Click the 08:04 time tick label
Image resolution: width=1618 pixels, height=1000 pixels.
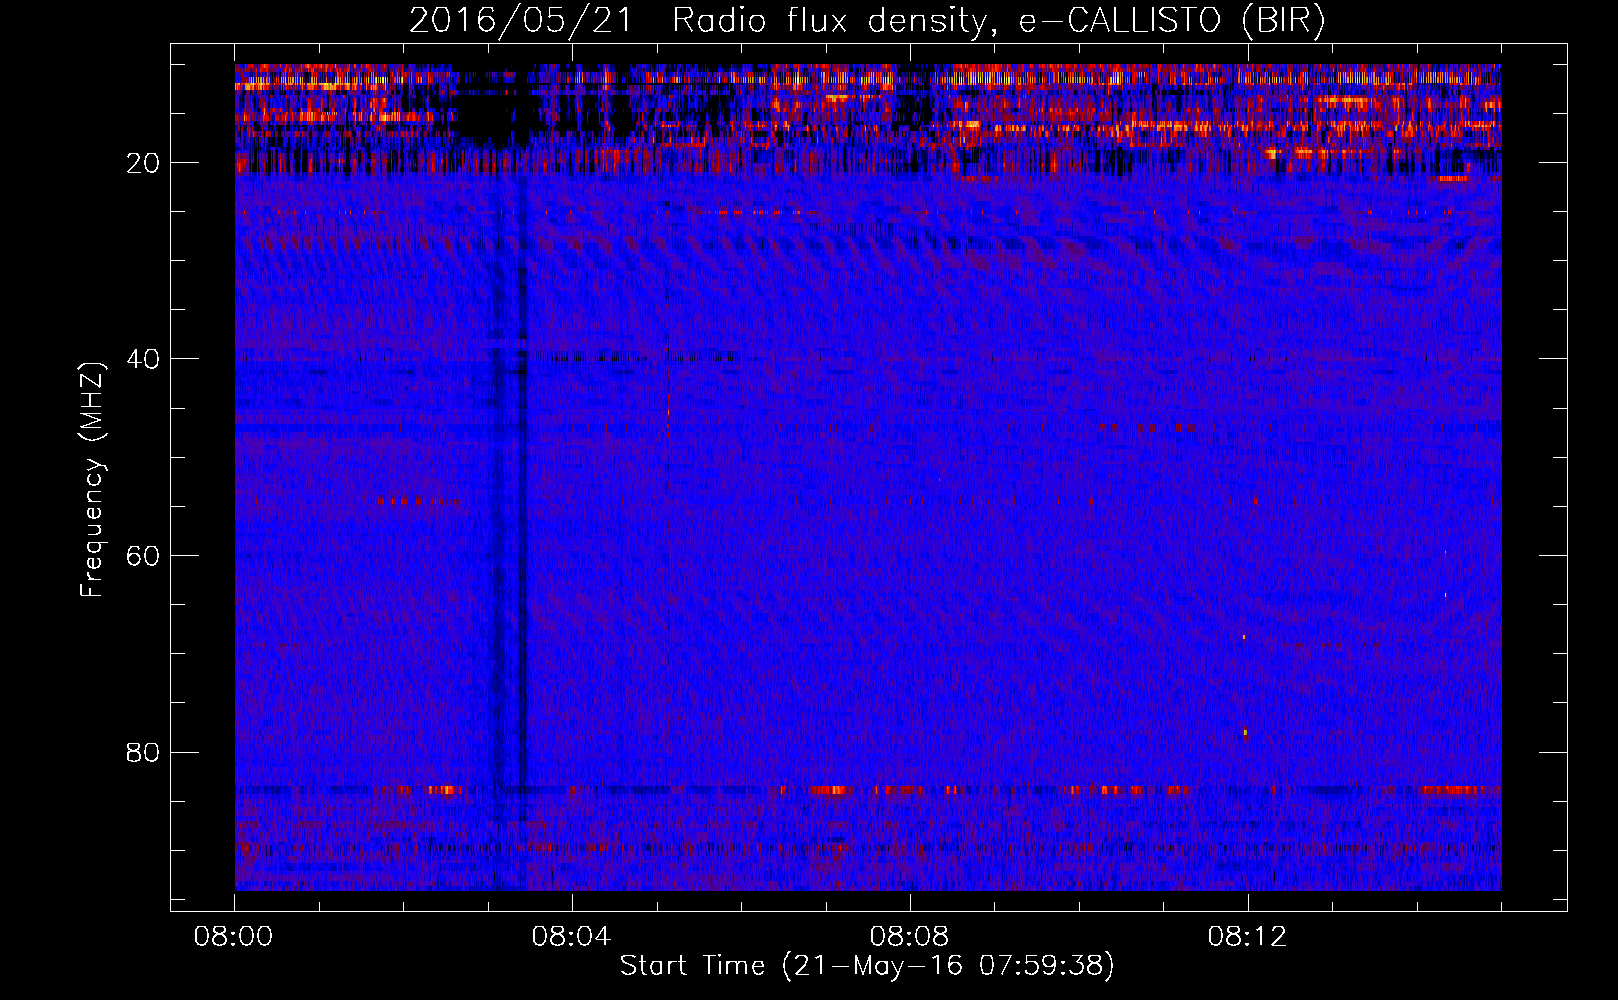tap(572, 937)
